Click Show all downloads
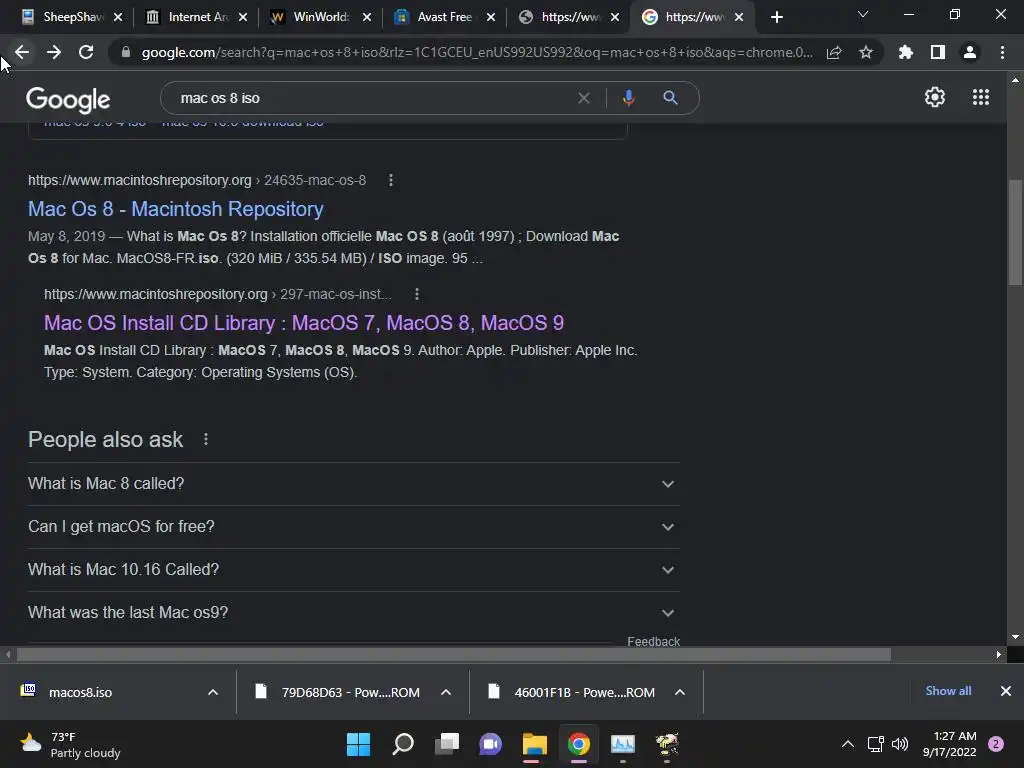The height and width of the screenshot is (768, 1024). pos(948,691)
